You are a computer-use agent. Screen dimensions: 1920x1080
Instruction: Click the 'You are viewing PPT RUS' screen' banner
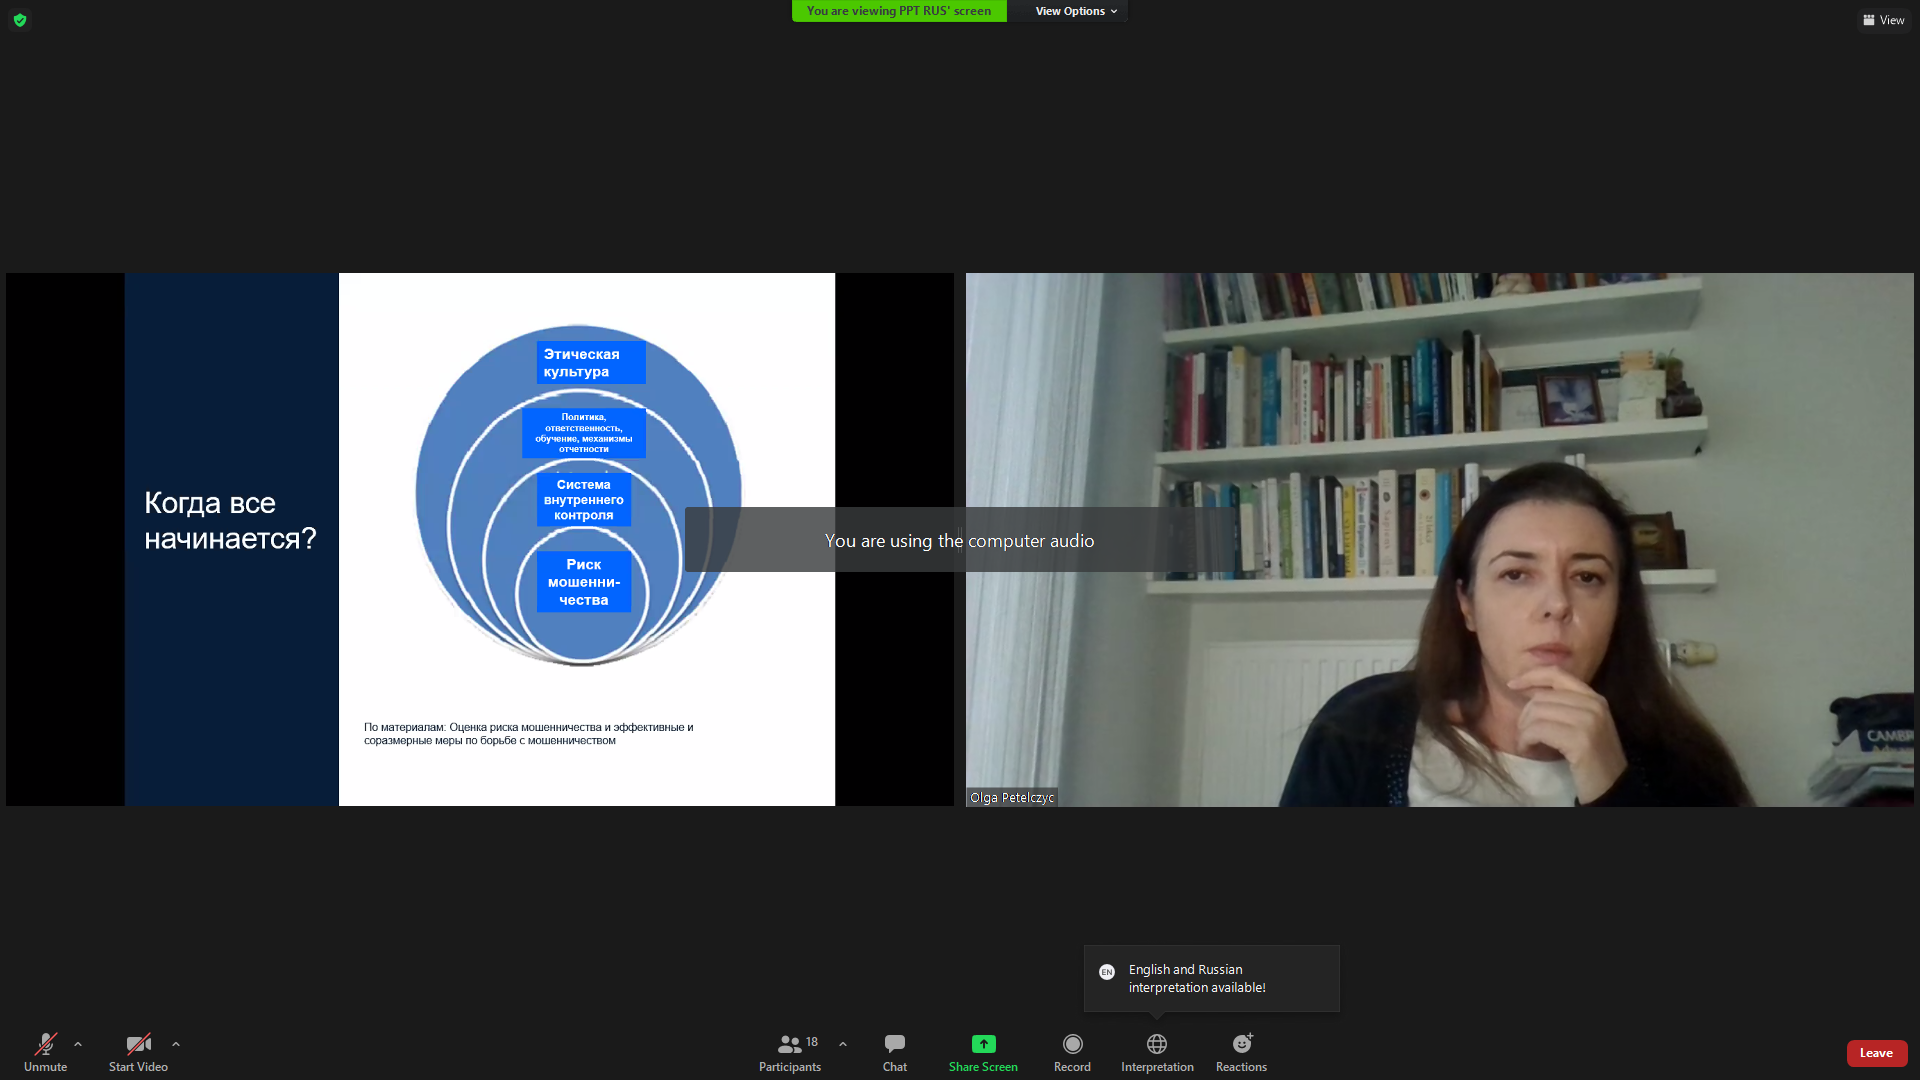pos(898,11)
